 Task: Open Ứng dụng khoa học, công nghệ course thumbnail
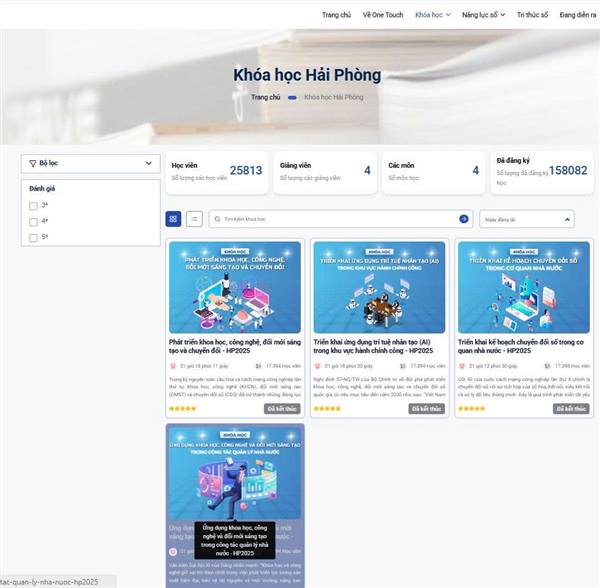(235, 473)
